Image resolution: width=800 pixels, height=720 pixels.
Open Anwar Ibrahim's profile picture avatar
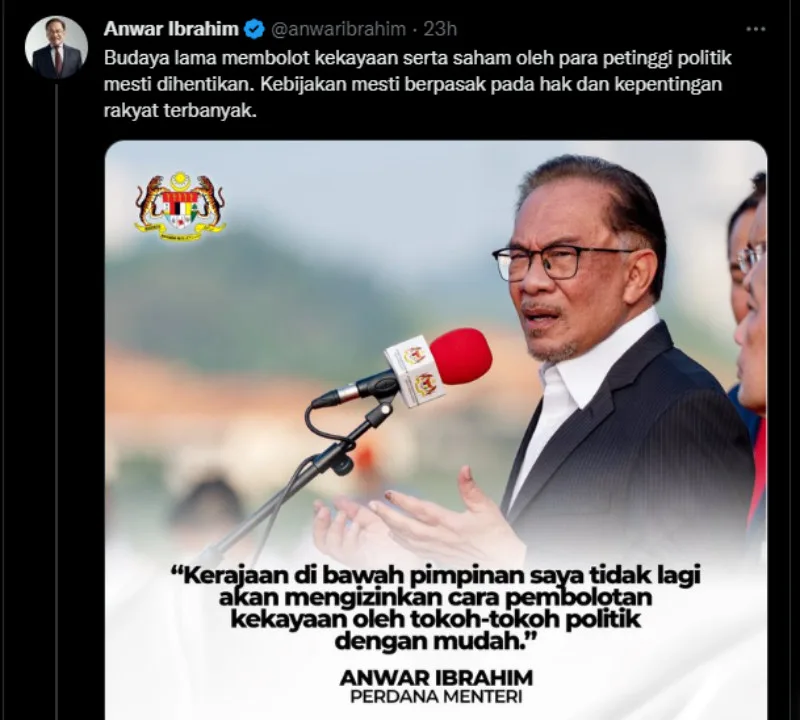(56, 47)
